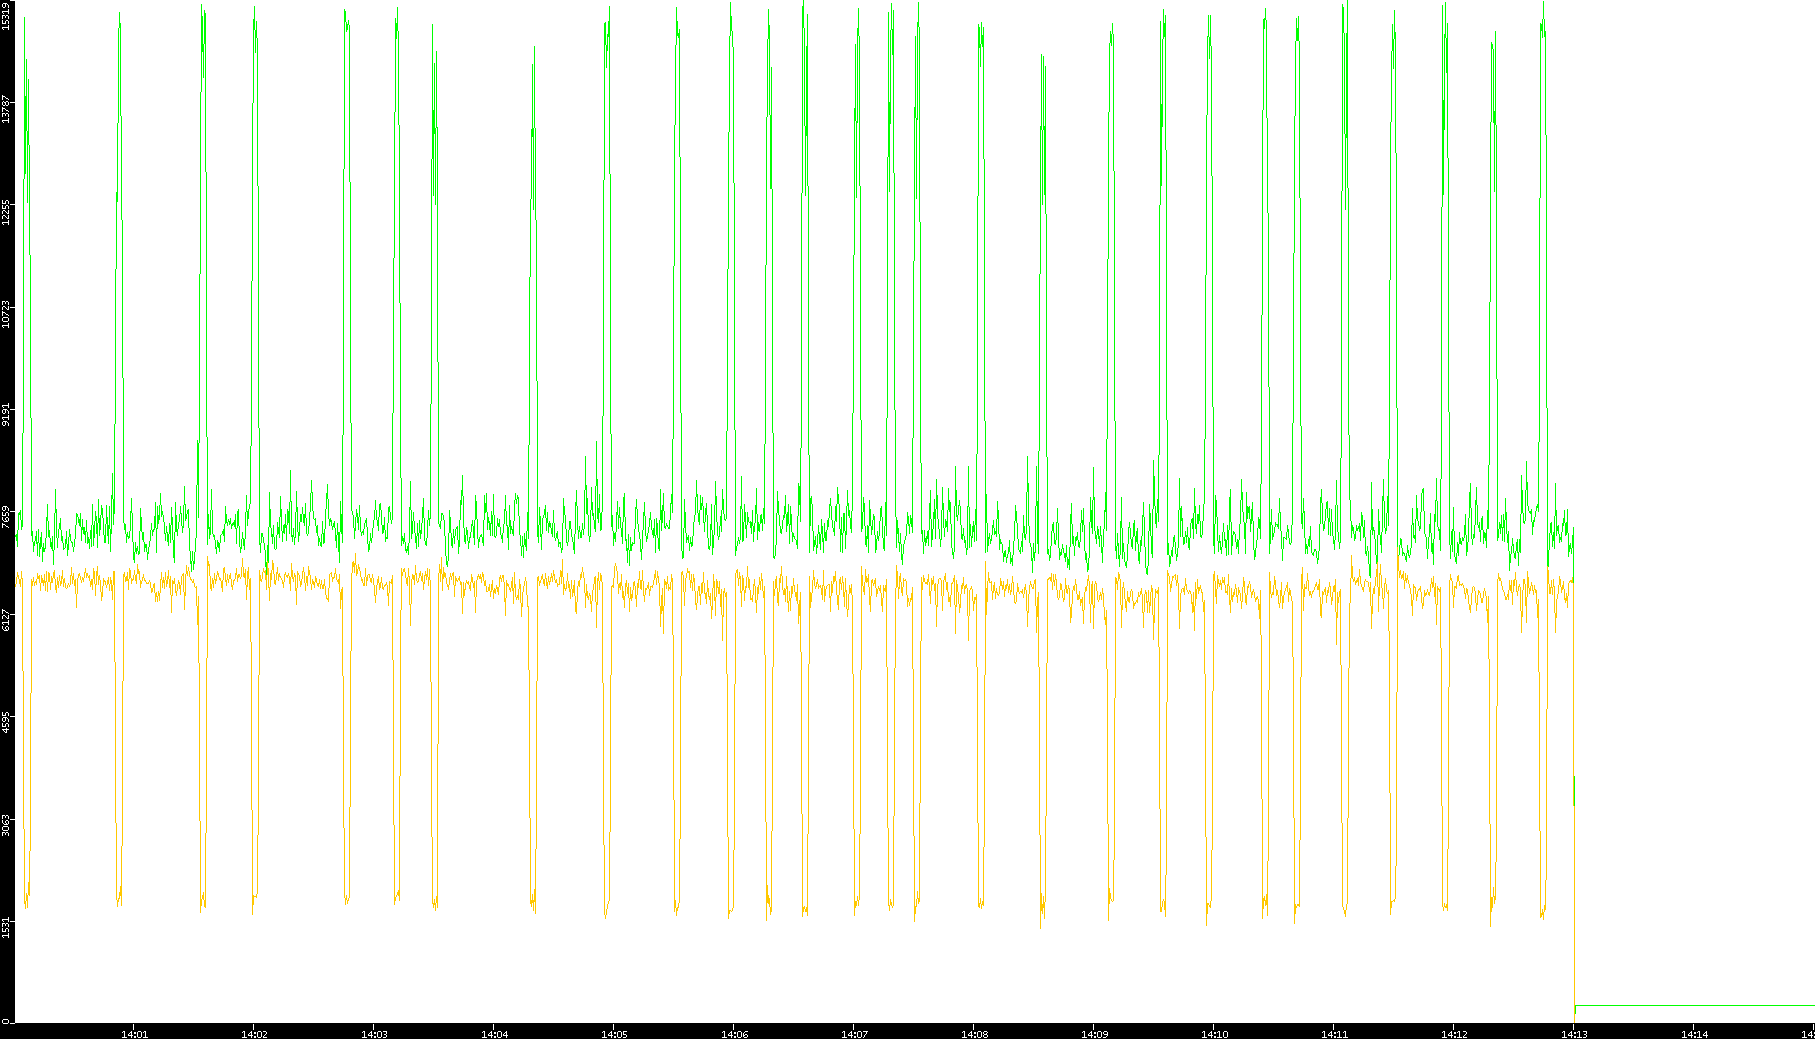Click the 14:12 time axis label
The width and height of the screenshot is (1815, 1039).
[x=1454, y=1034]
